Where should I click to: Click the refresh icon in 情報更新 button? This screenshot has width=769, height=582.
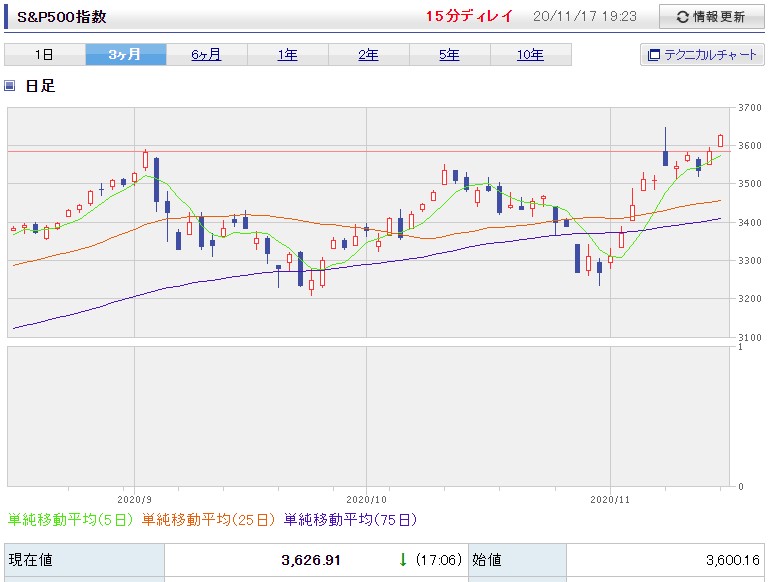tap(683, 17)
